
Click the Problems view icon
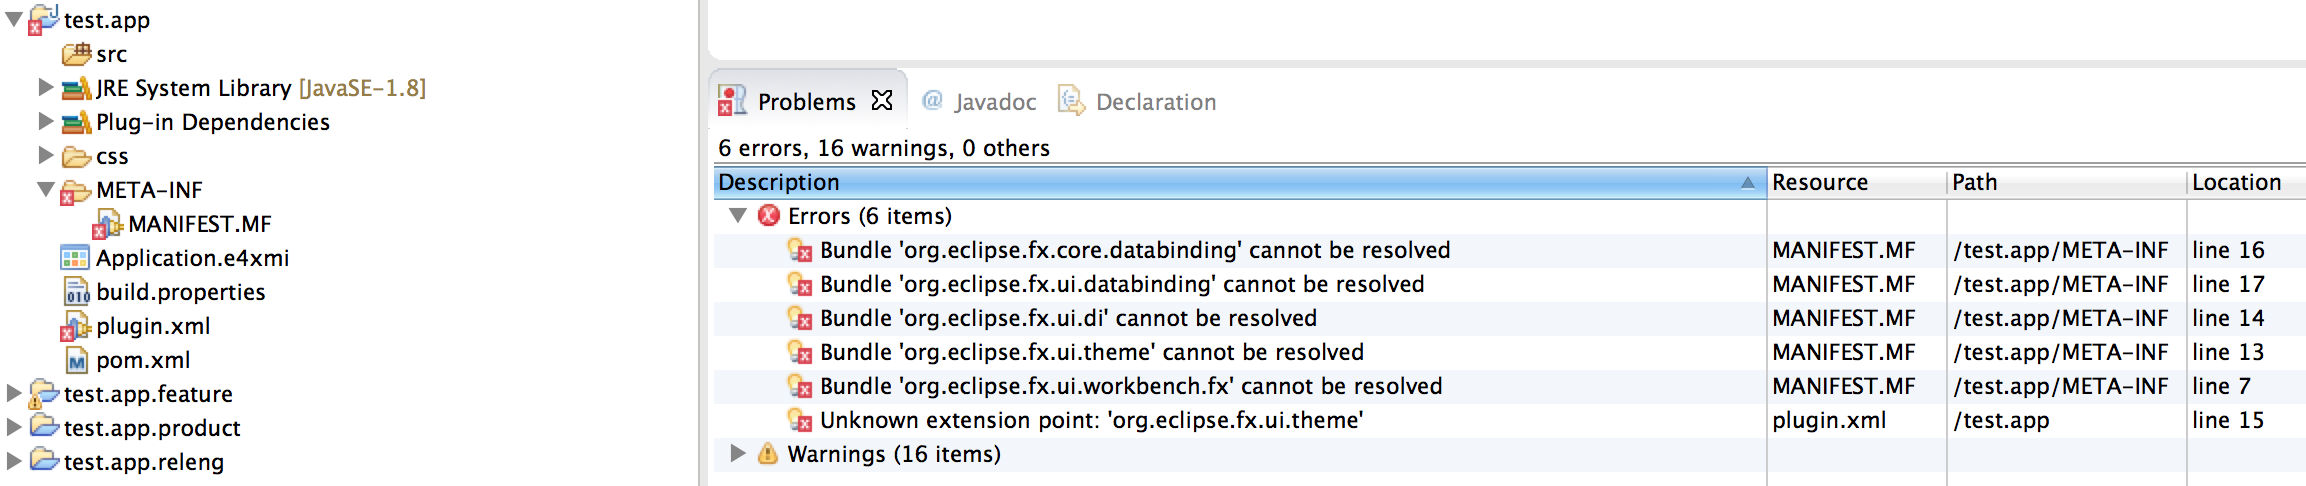[732, 101]
